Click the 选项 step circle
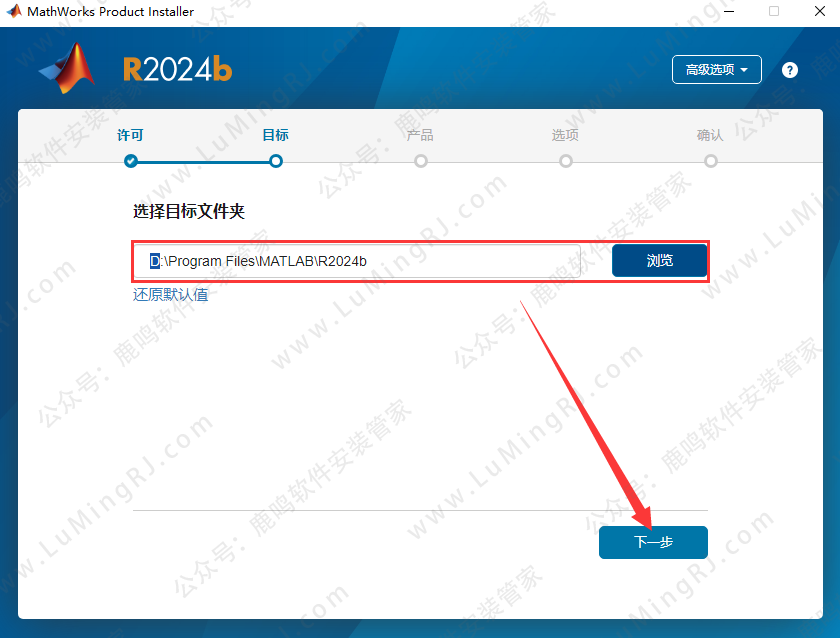Image resolution: width=840 pixels, height=638 pixels. [566, 161]
